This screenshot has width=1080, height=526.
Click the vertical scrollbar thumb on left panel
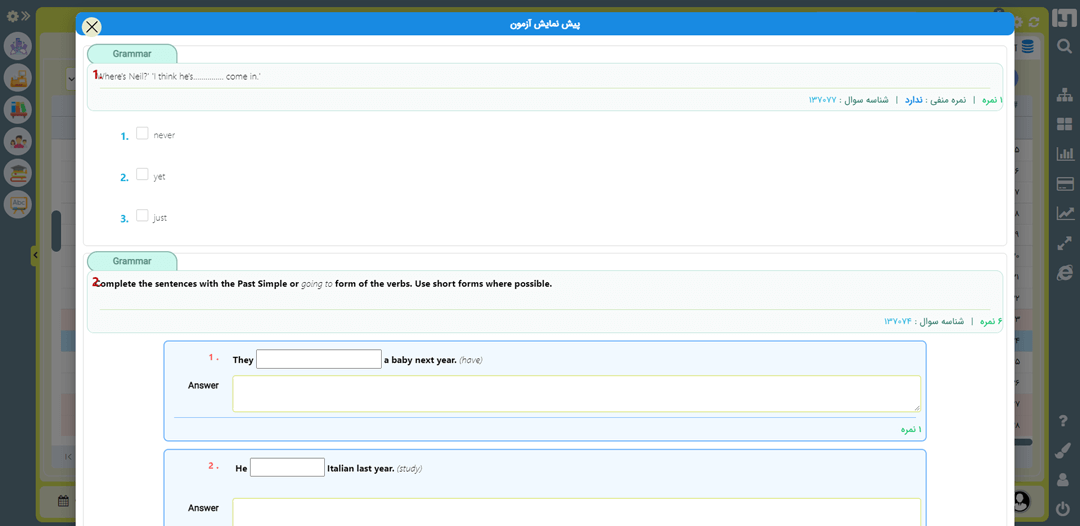click(x=56, y=231)
